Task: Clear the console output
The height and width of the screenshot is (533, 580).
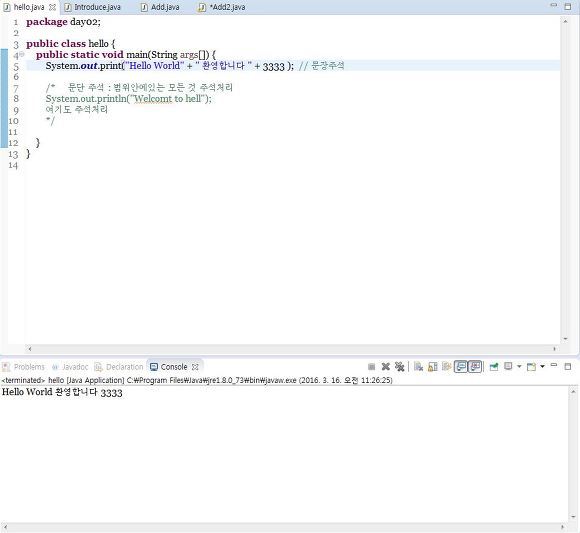Action: point(418,367)
